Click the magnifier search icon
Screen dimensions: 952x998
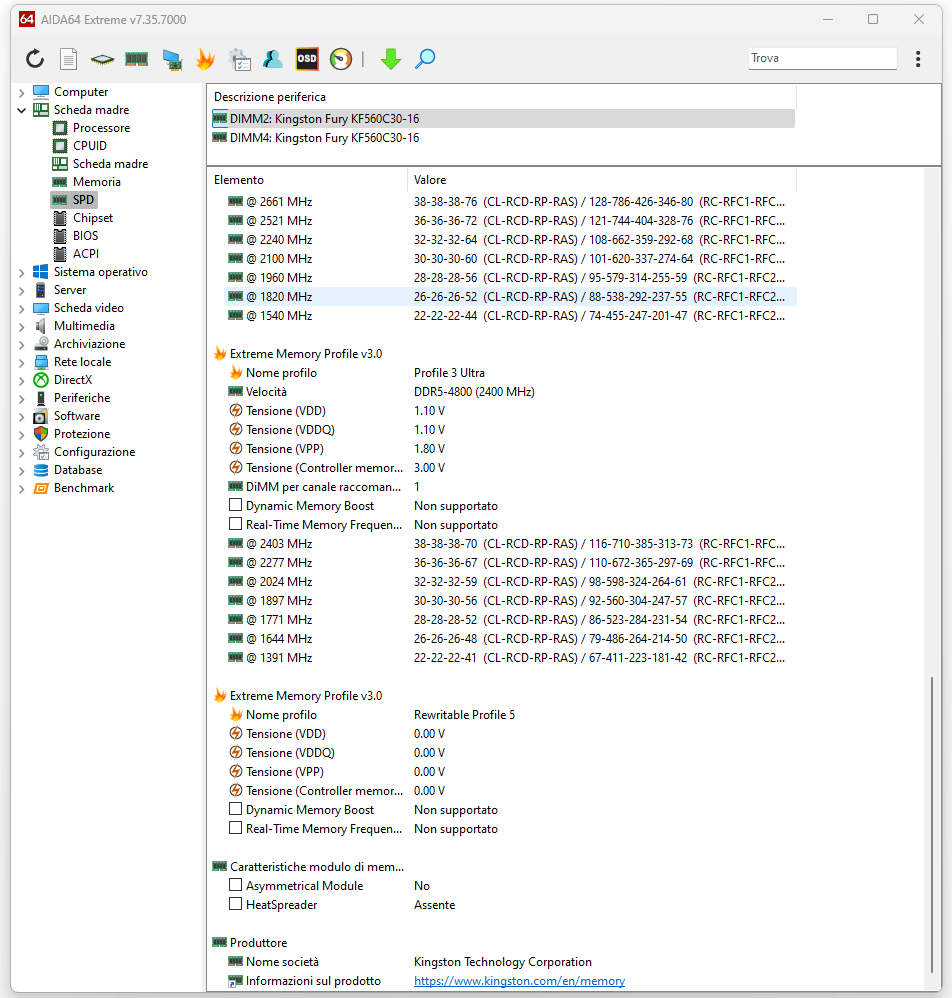[425, 59]
